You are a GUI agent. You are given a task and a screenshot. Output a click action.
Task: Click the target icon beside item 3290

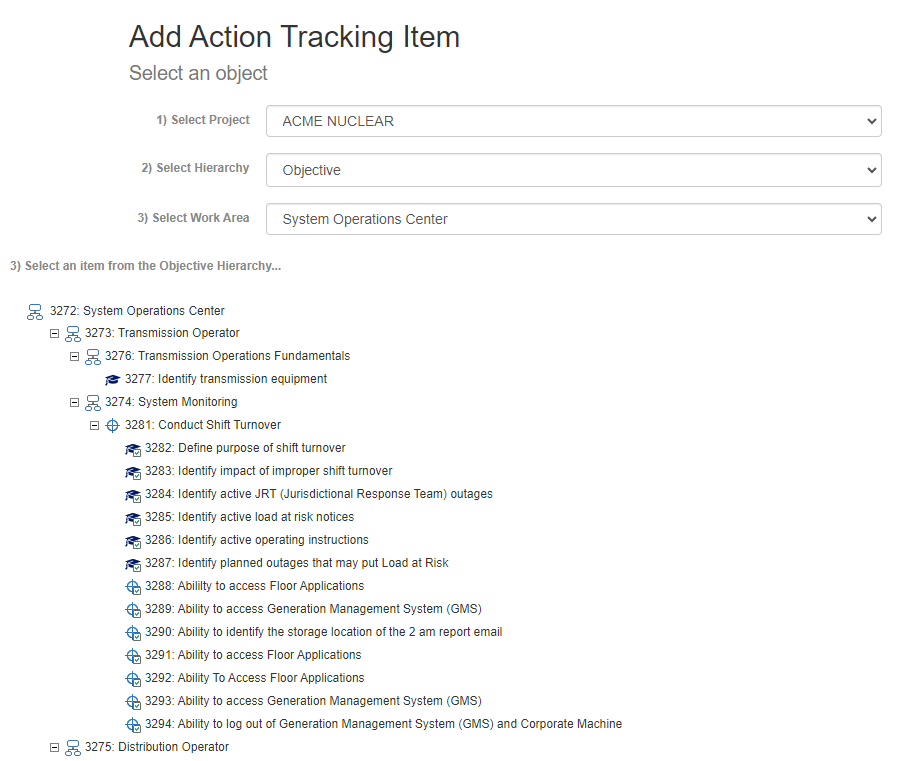[x=133, y=633]
